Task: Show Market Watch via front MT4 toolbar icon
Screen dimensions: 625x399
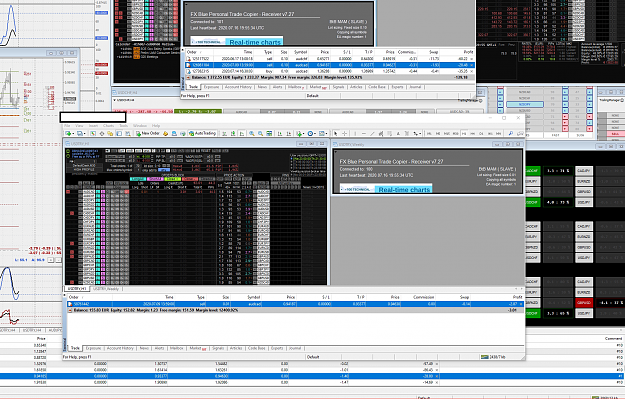Action: [x=93, y=134]
